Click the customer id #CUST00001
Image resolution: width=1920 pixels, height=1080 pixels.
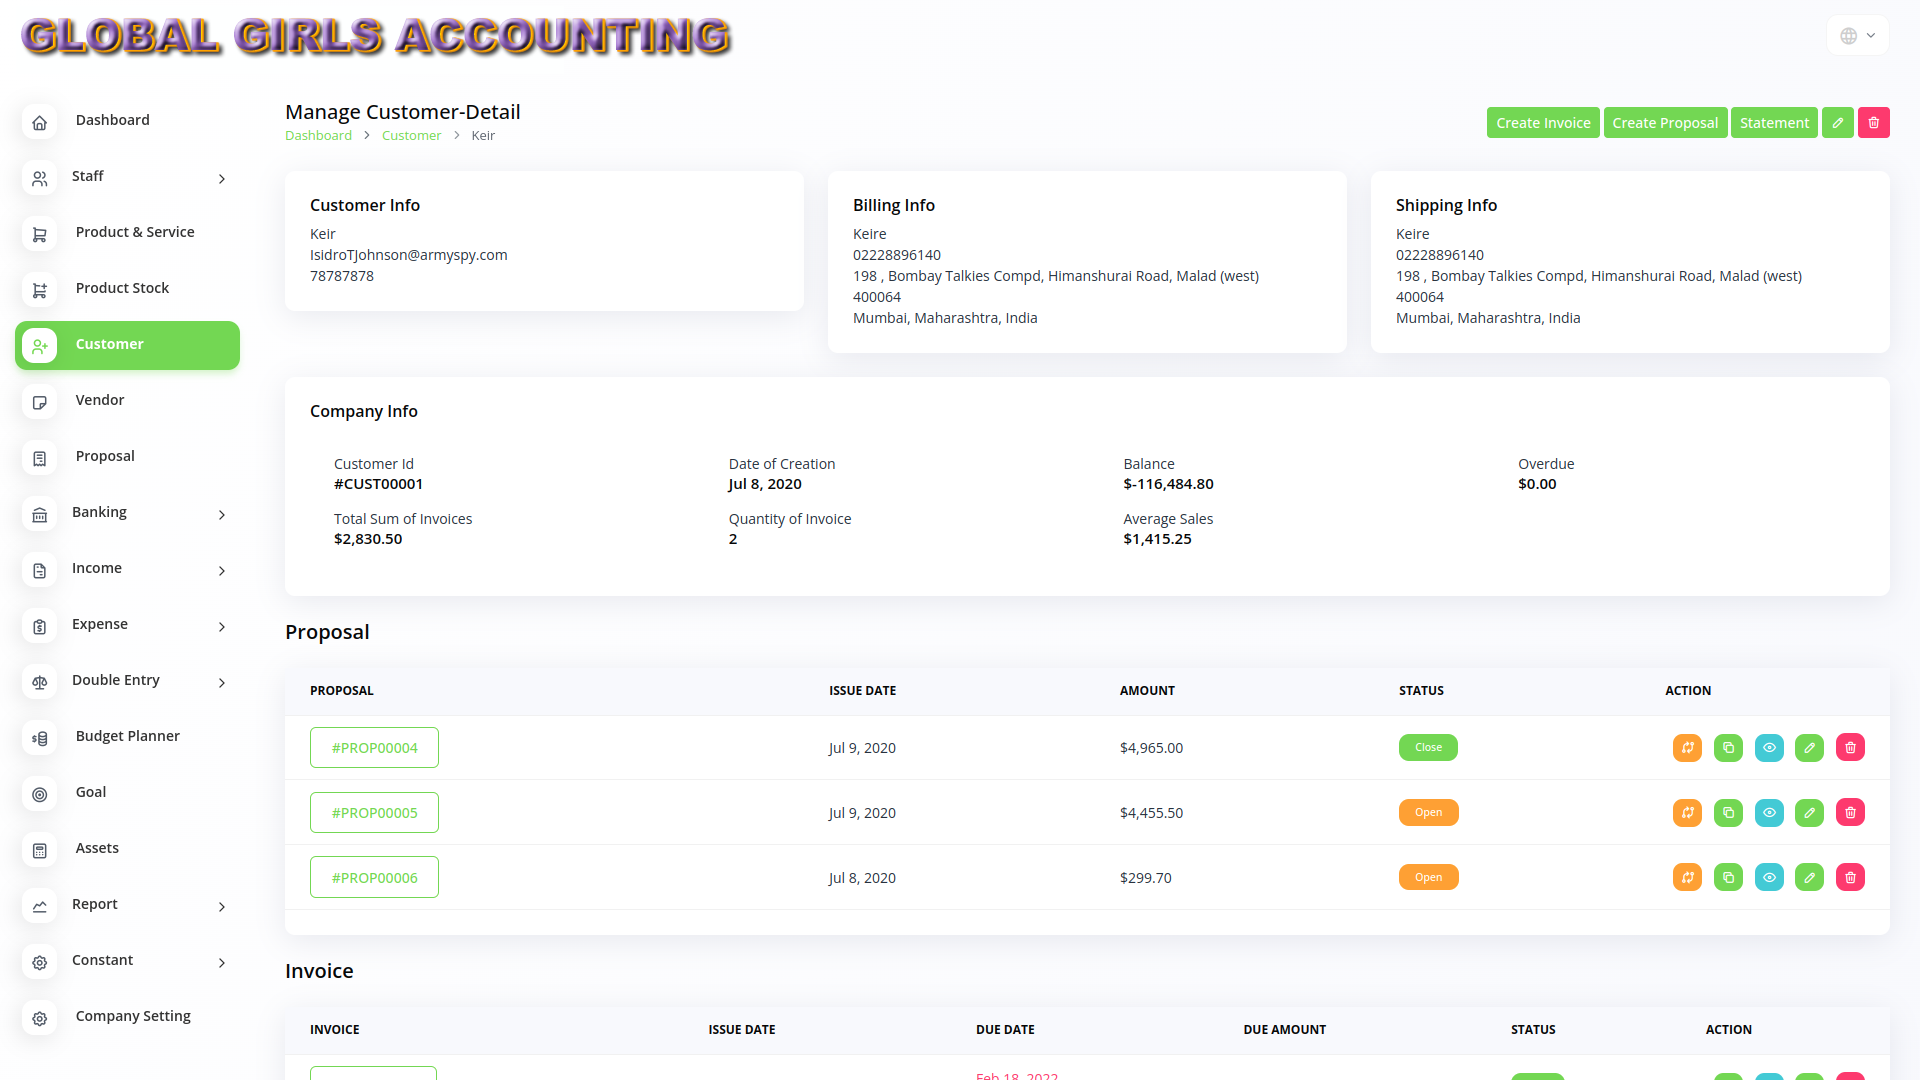coord(378,484)
